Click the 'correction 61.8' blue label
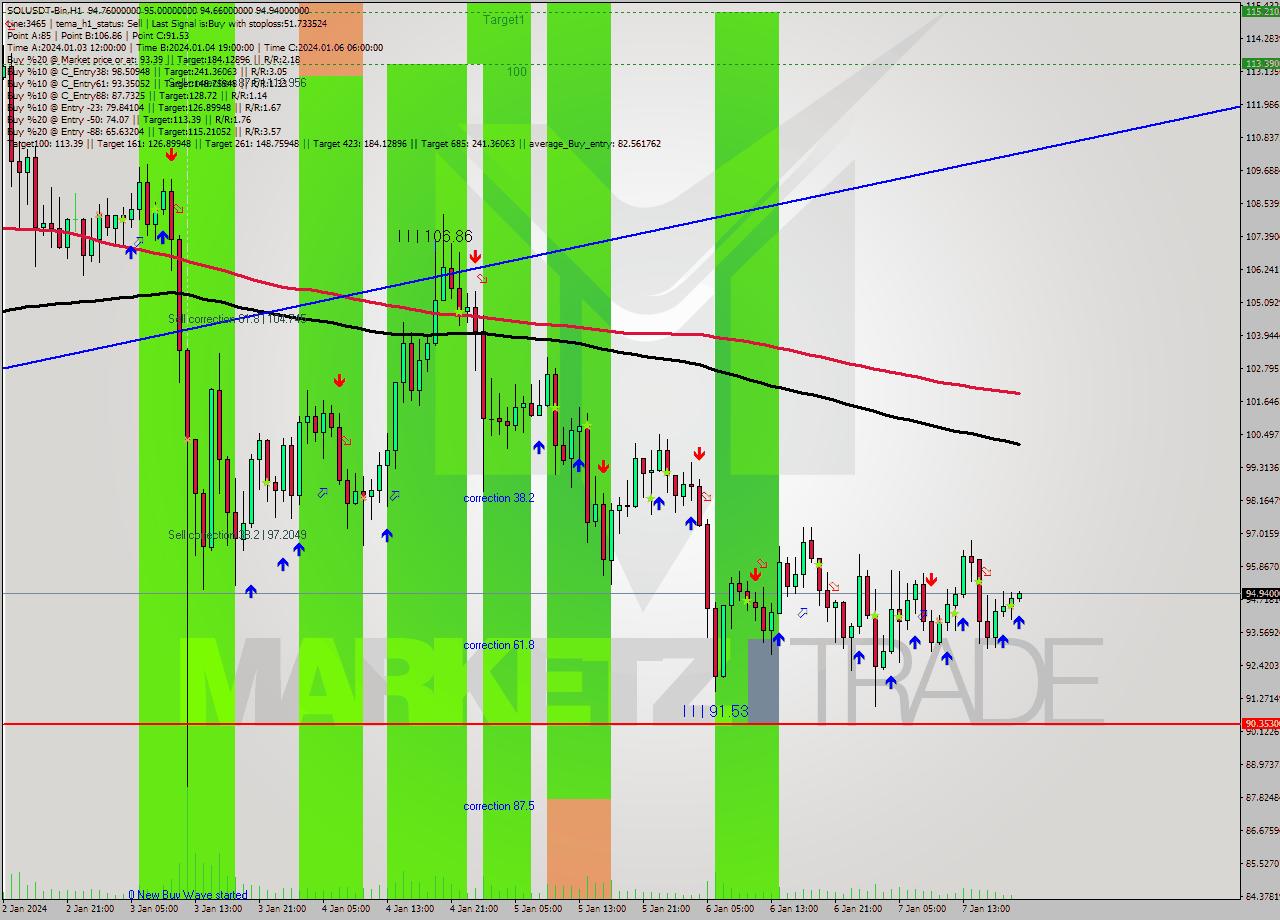The width and height of the screenshot is (1280, 920). [x=498, y=646]
